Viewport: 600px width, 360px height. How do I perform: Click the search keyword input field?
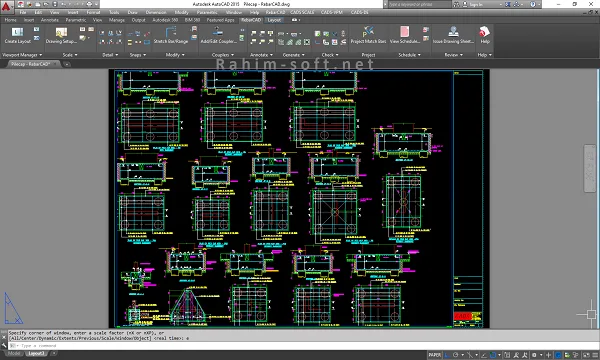point(420,4)
